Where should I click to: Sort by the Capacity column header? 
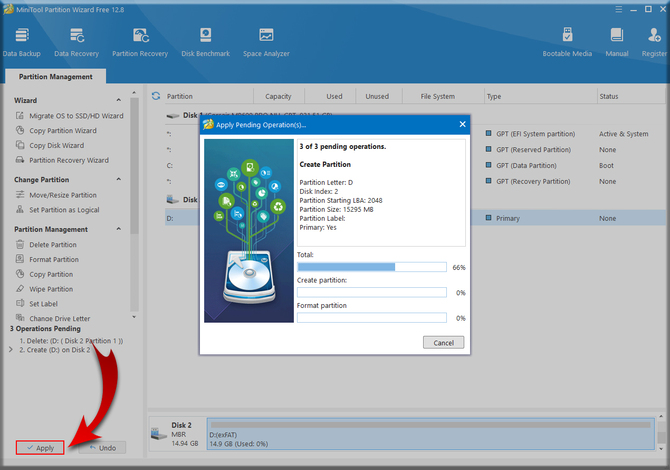(x=278, y=96)
